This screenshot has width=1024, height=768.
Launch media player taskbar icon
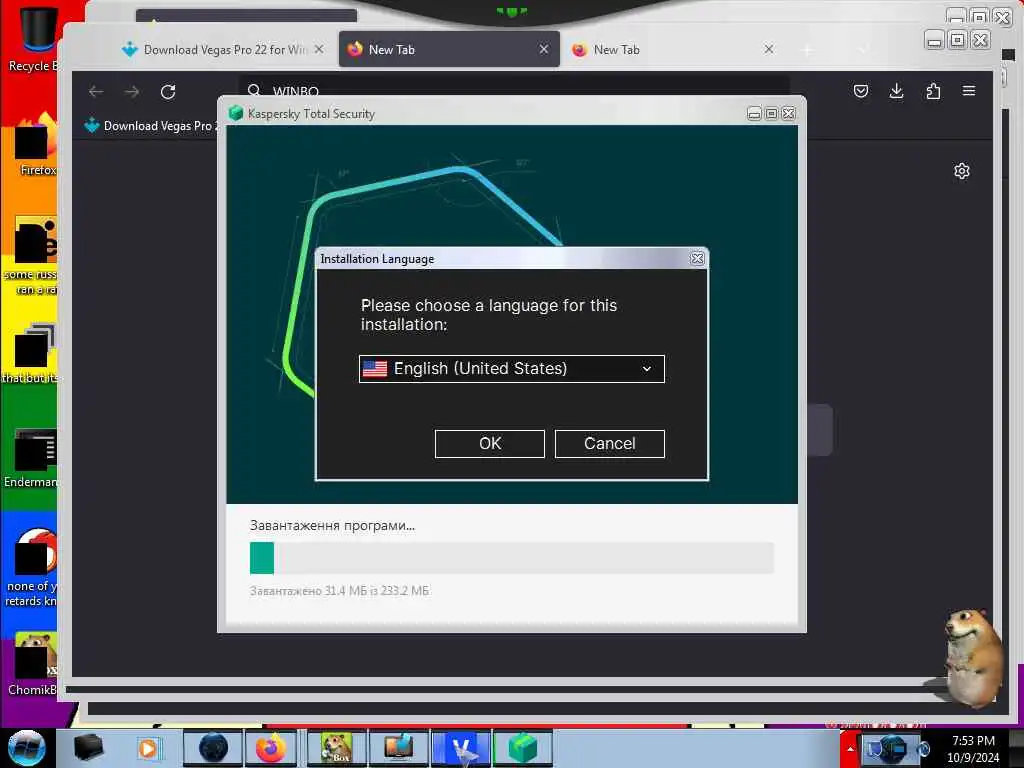tap(148, 748)
